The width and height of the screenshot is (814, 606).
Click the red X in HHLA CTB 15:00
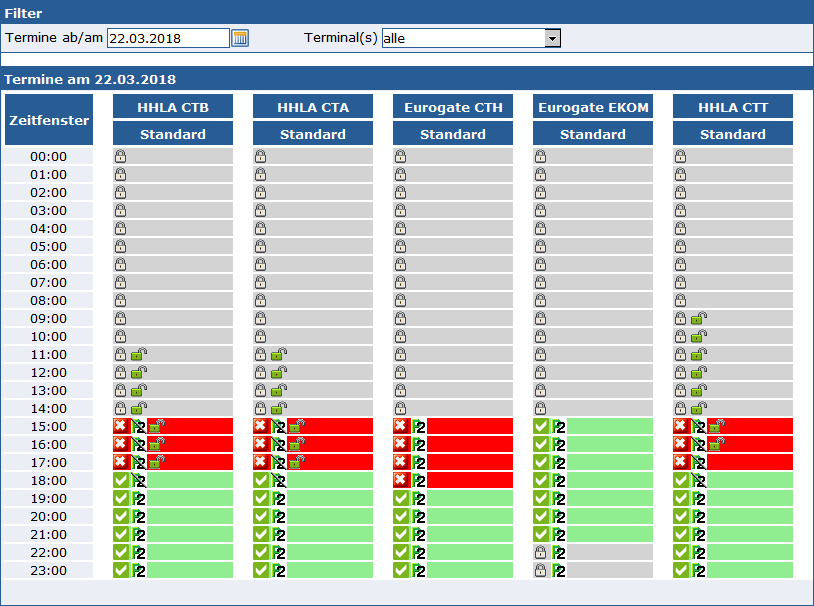click(120, 426)
